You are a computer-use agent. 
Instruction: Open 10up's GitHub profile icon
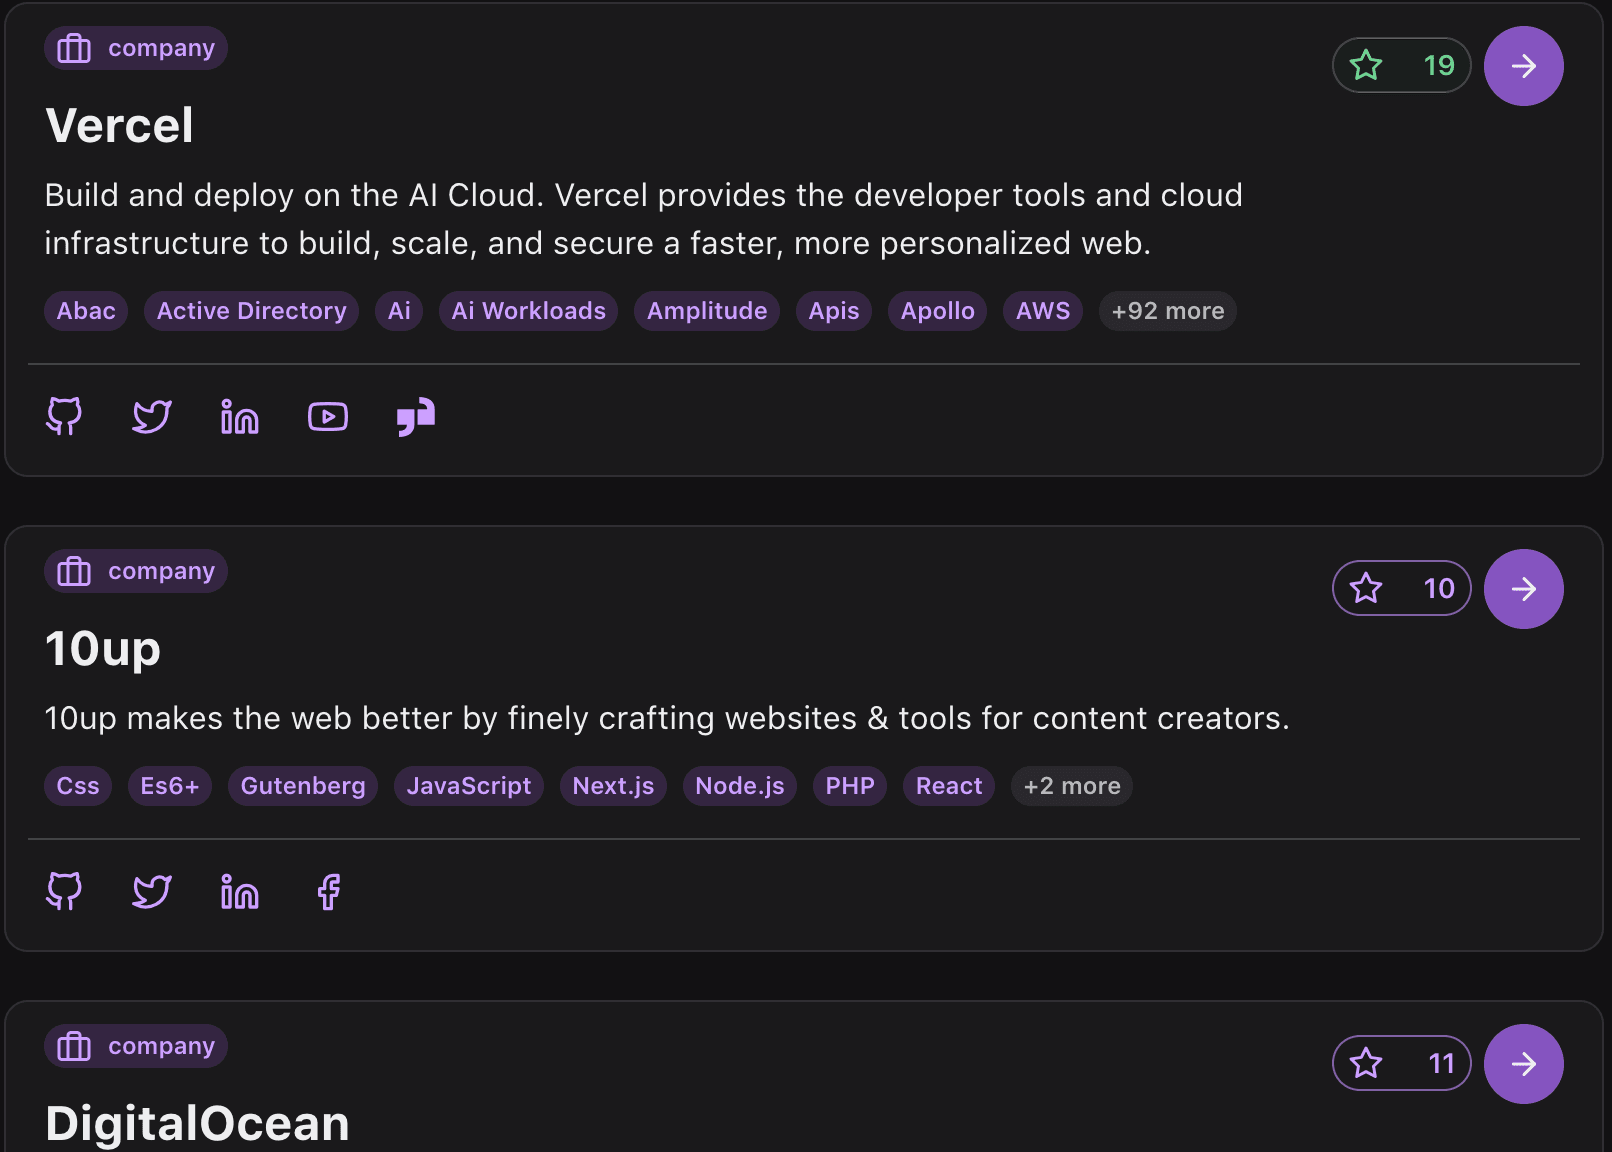[x=64, y=891]
